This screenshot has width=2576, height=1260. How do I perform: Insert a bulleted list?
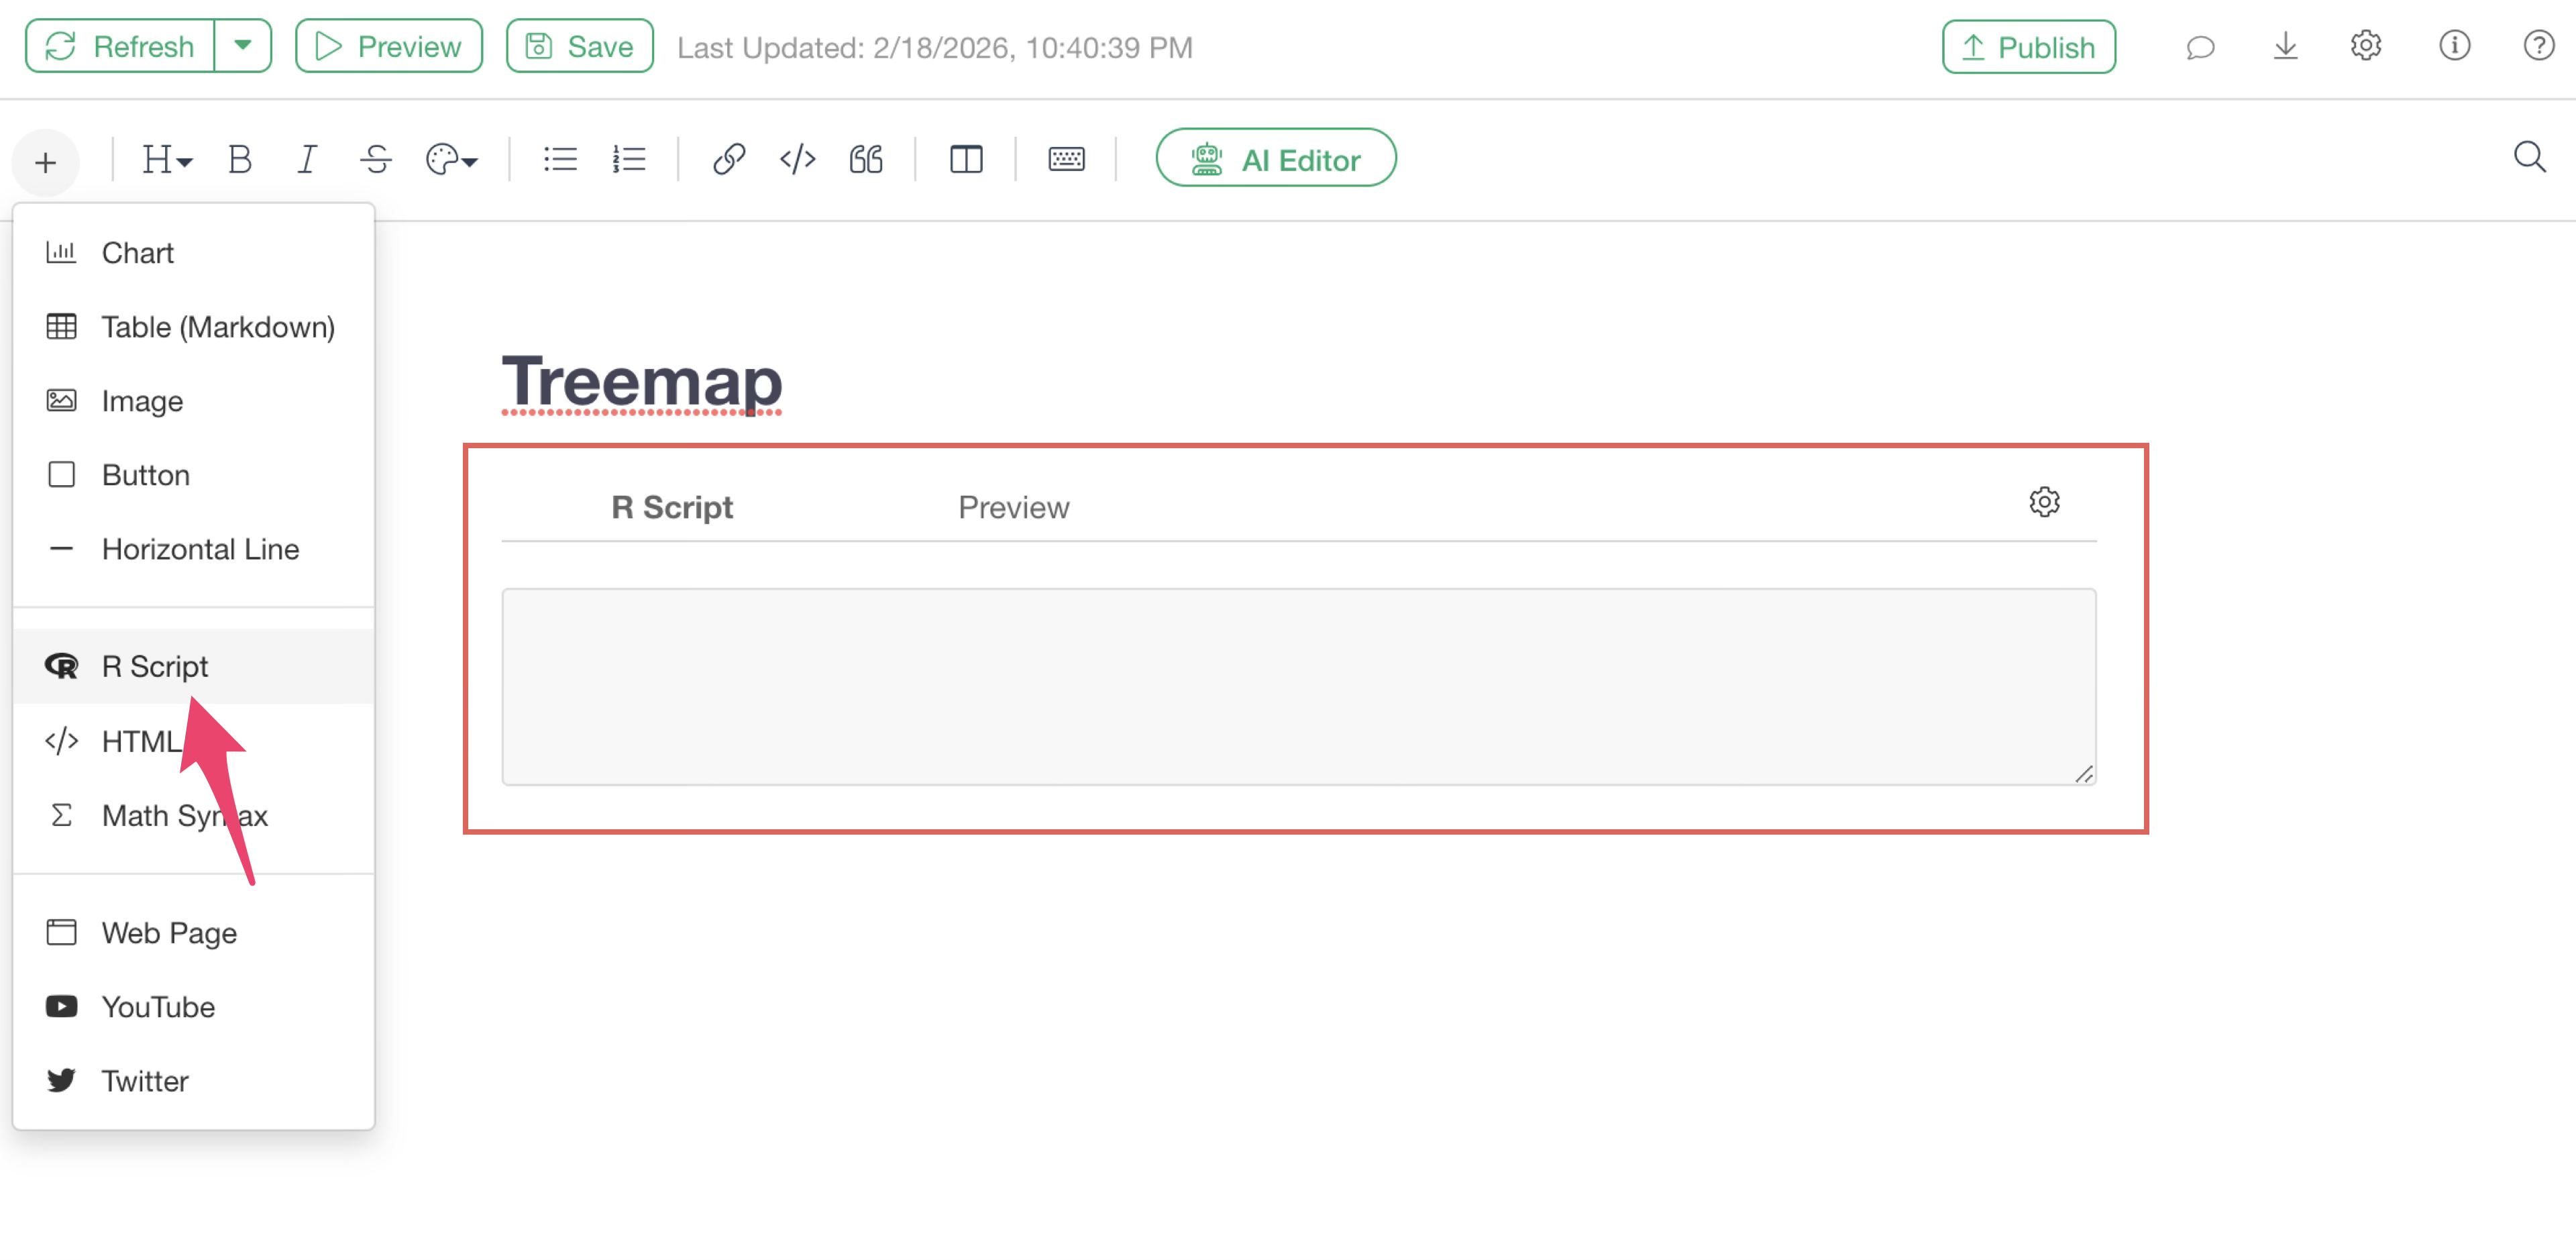tap(560, 159)
